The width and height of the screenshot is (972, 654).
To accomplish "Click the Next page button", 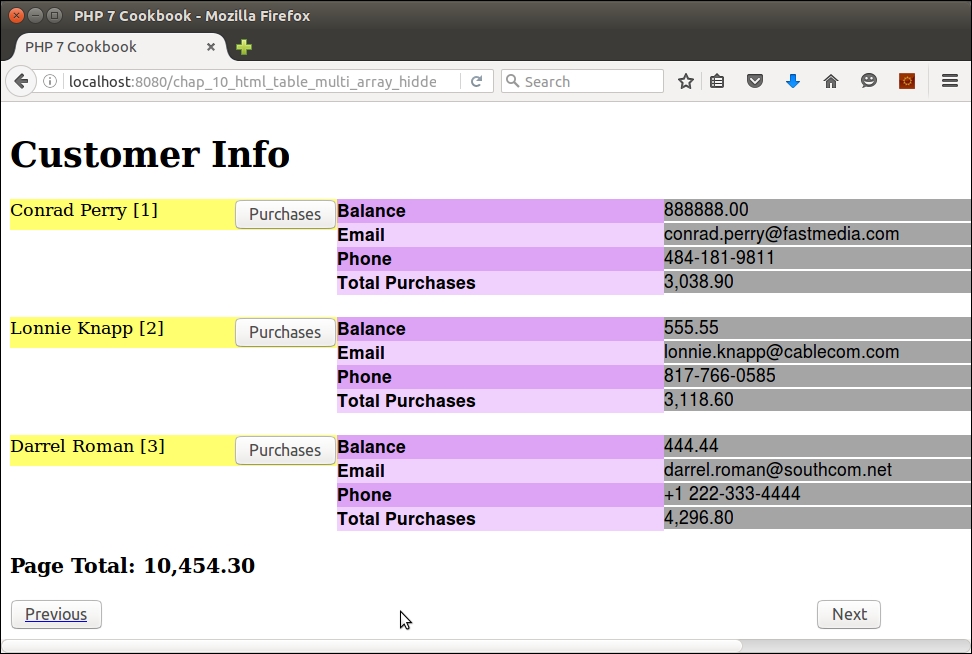I will pos(849,614).
